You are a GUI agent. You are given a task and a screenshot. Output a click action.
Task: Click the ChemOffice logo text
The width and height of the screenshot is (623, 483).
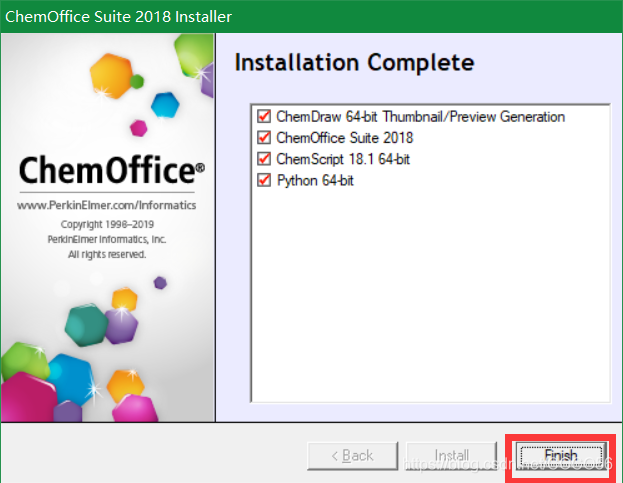point(112,170)
